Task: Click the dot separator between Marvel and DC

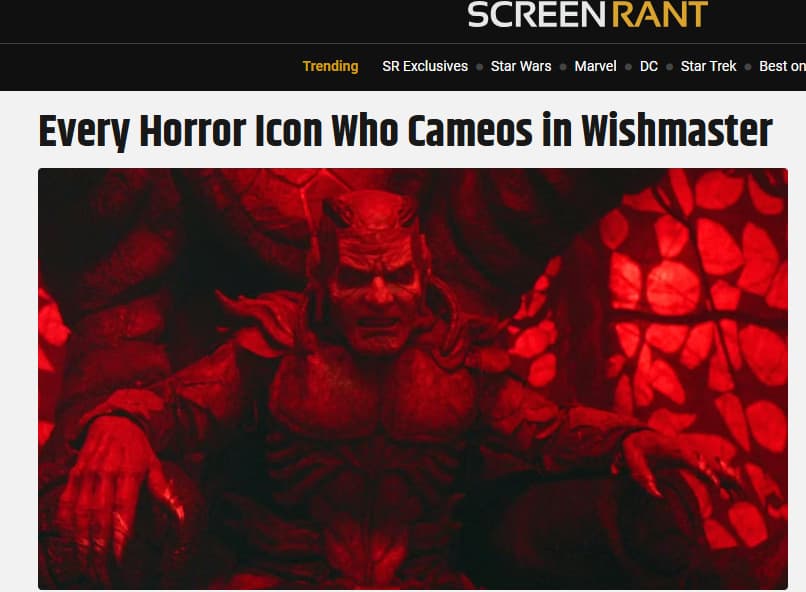Action: (628, 67)
